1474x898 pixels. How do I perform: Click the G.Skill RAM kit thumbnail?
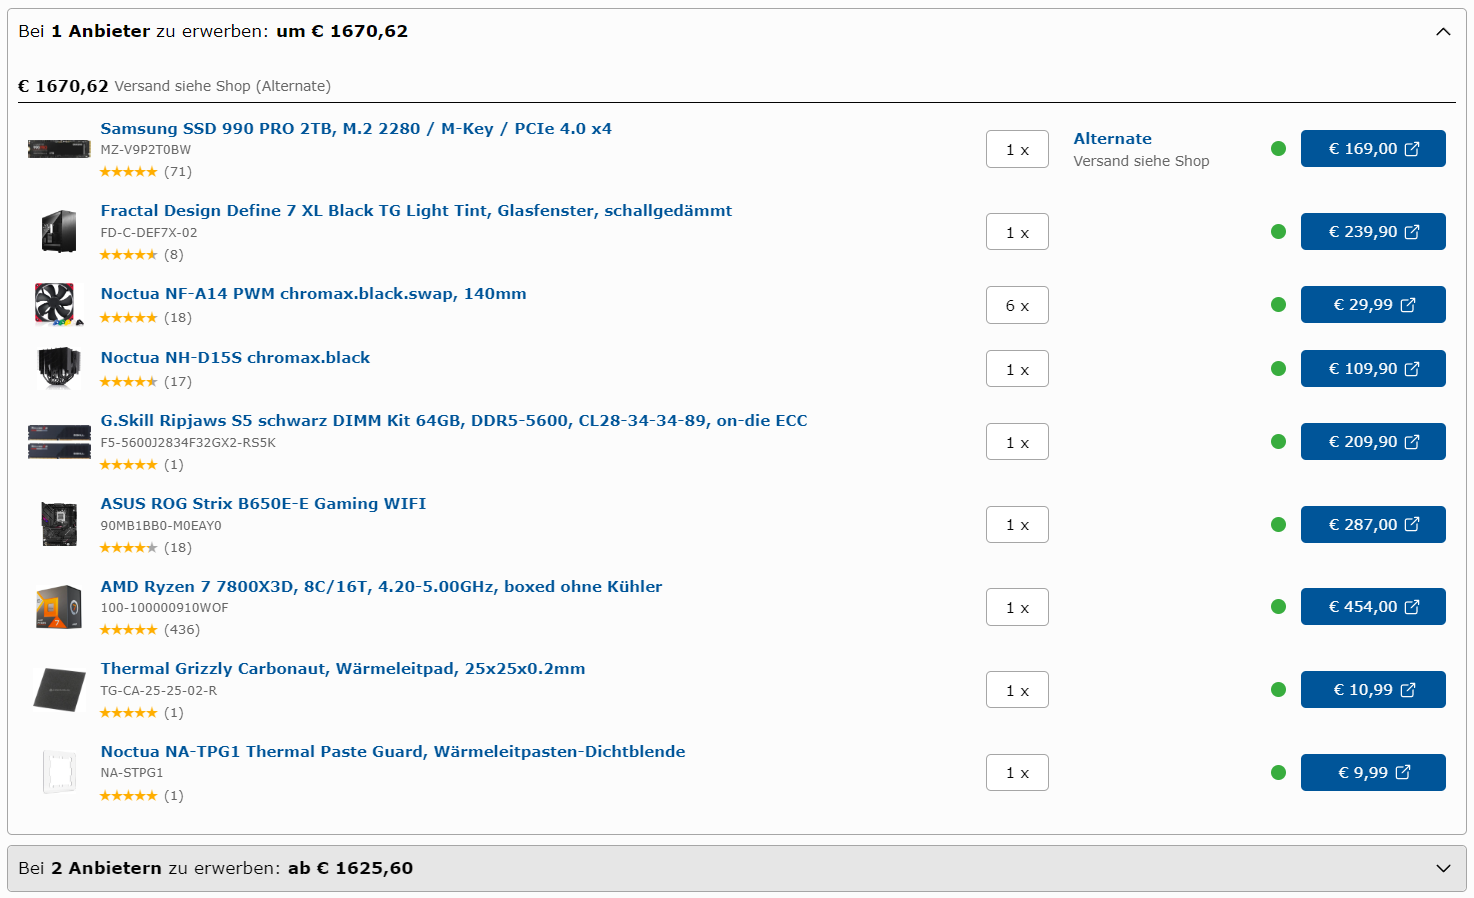coord(59,441)
